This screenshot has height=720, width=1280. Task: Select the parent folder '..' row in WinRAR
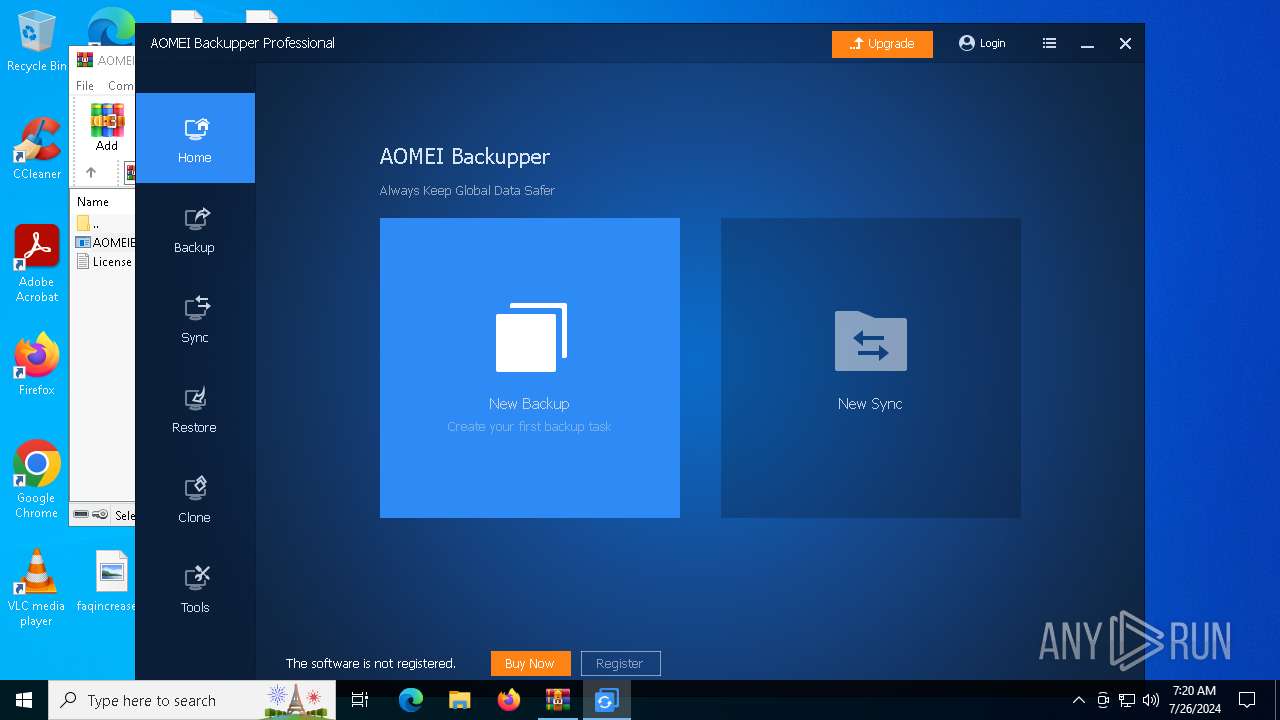[x=104, y=223]
